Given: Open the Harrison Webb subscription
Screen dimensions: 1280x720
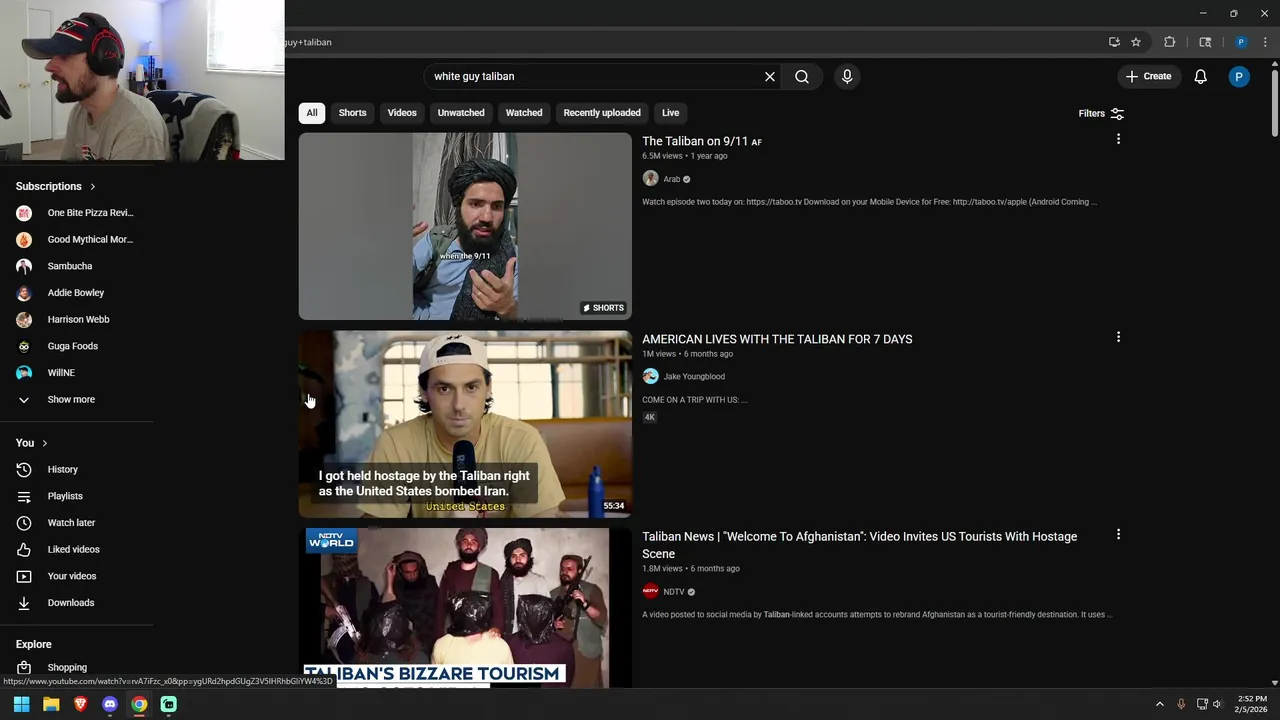Looking at the screenshot, I should (x=76, y=319).
